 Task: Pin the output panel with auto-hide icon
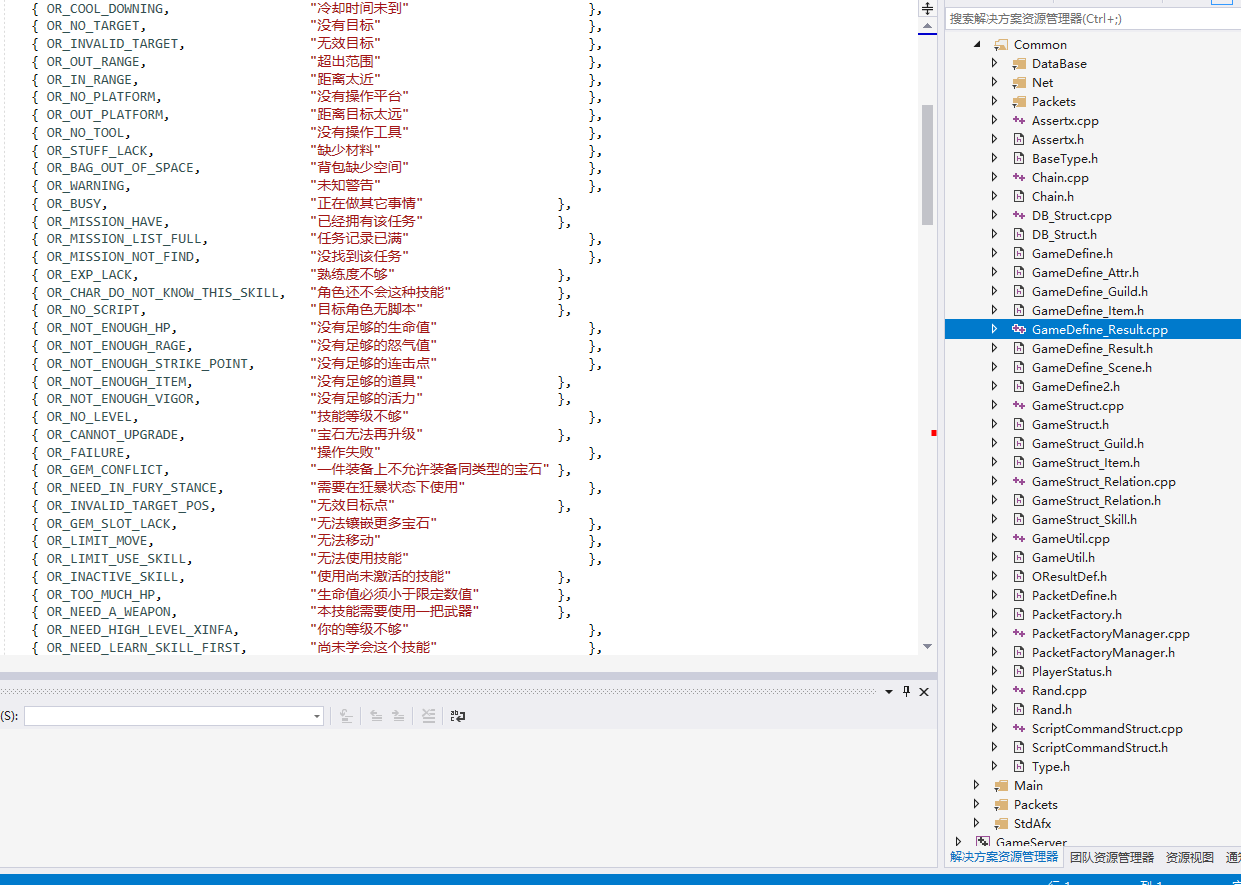907,692
